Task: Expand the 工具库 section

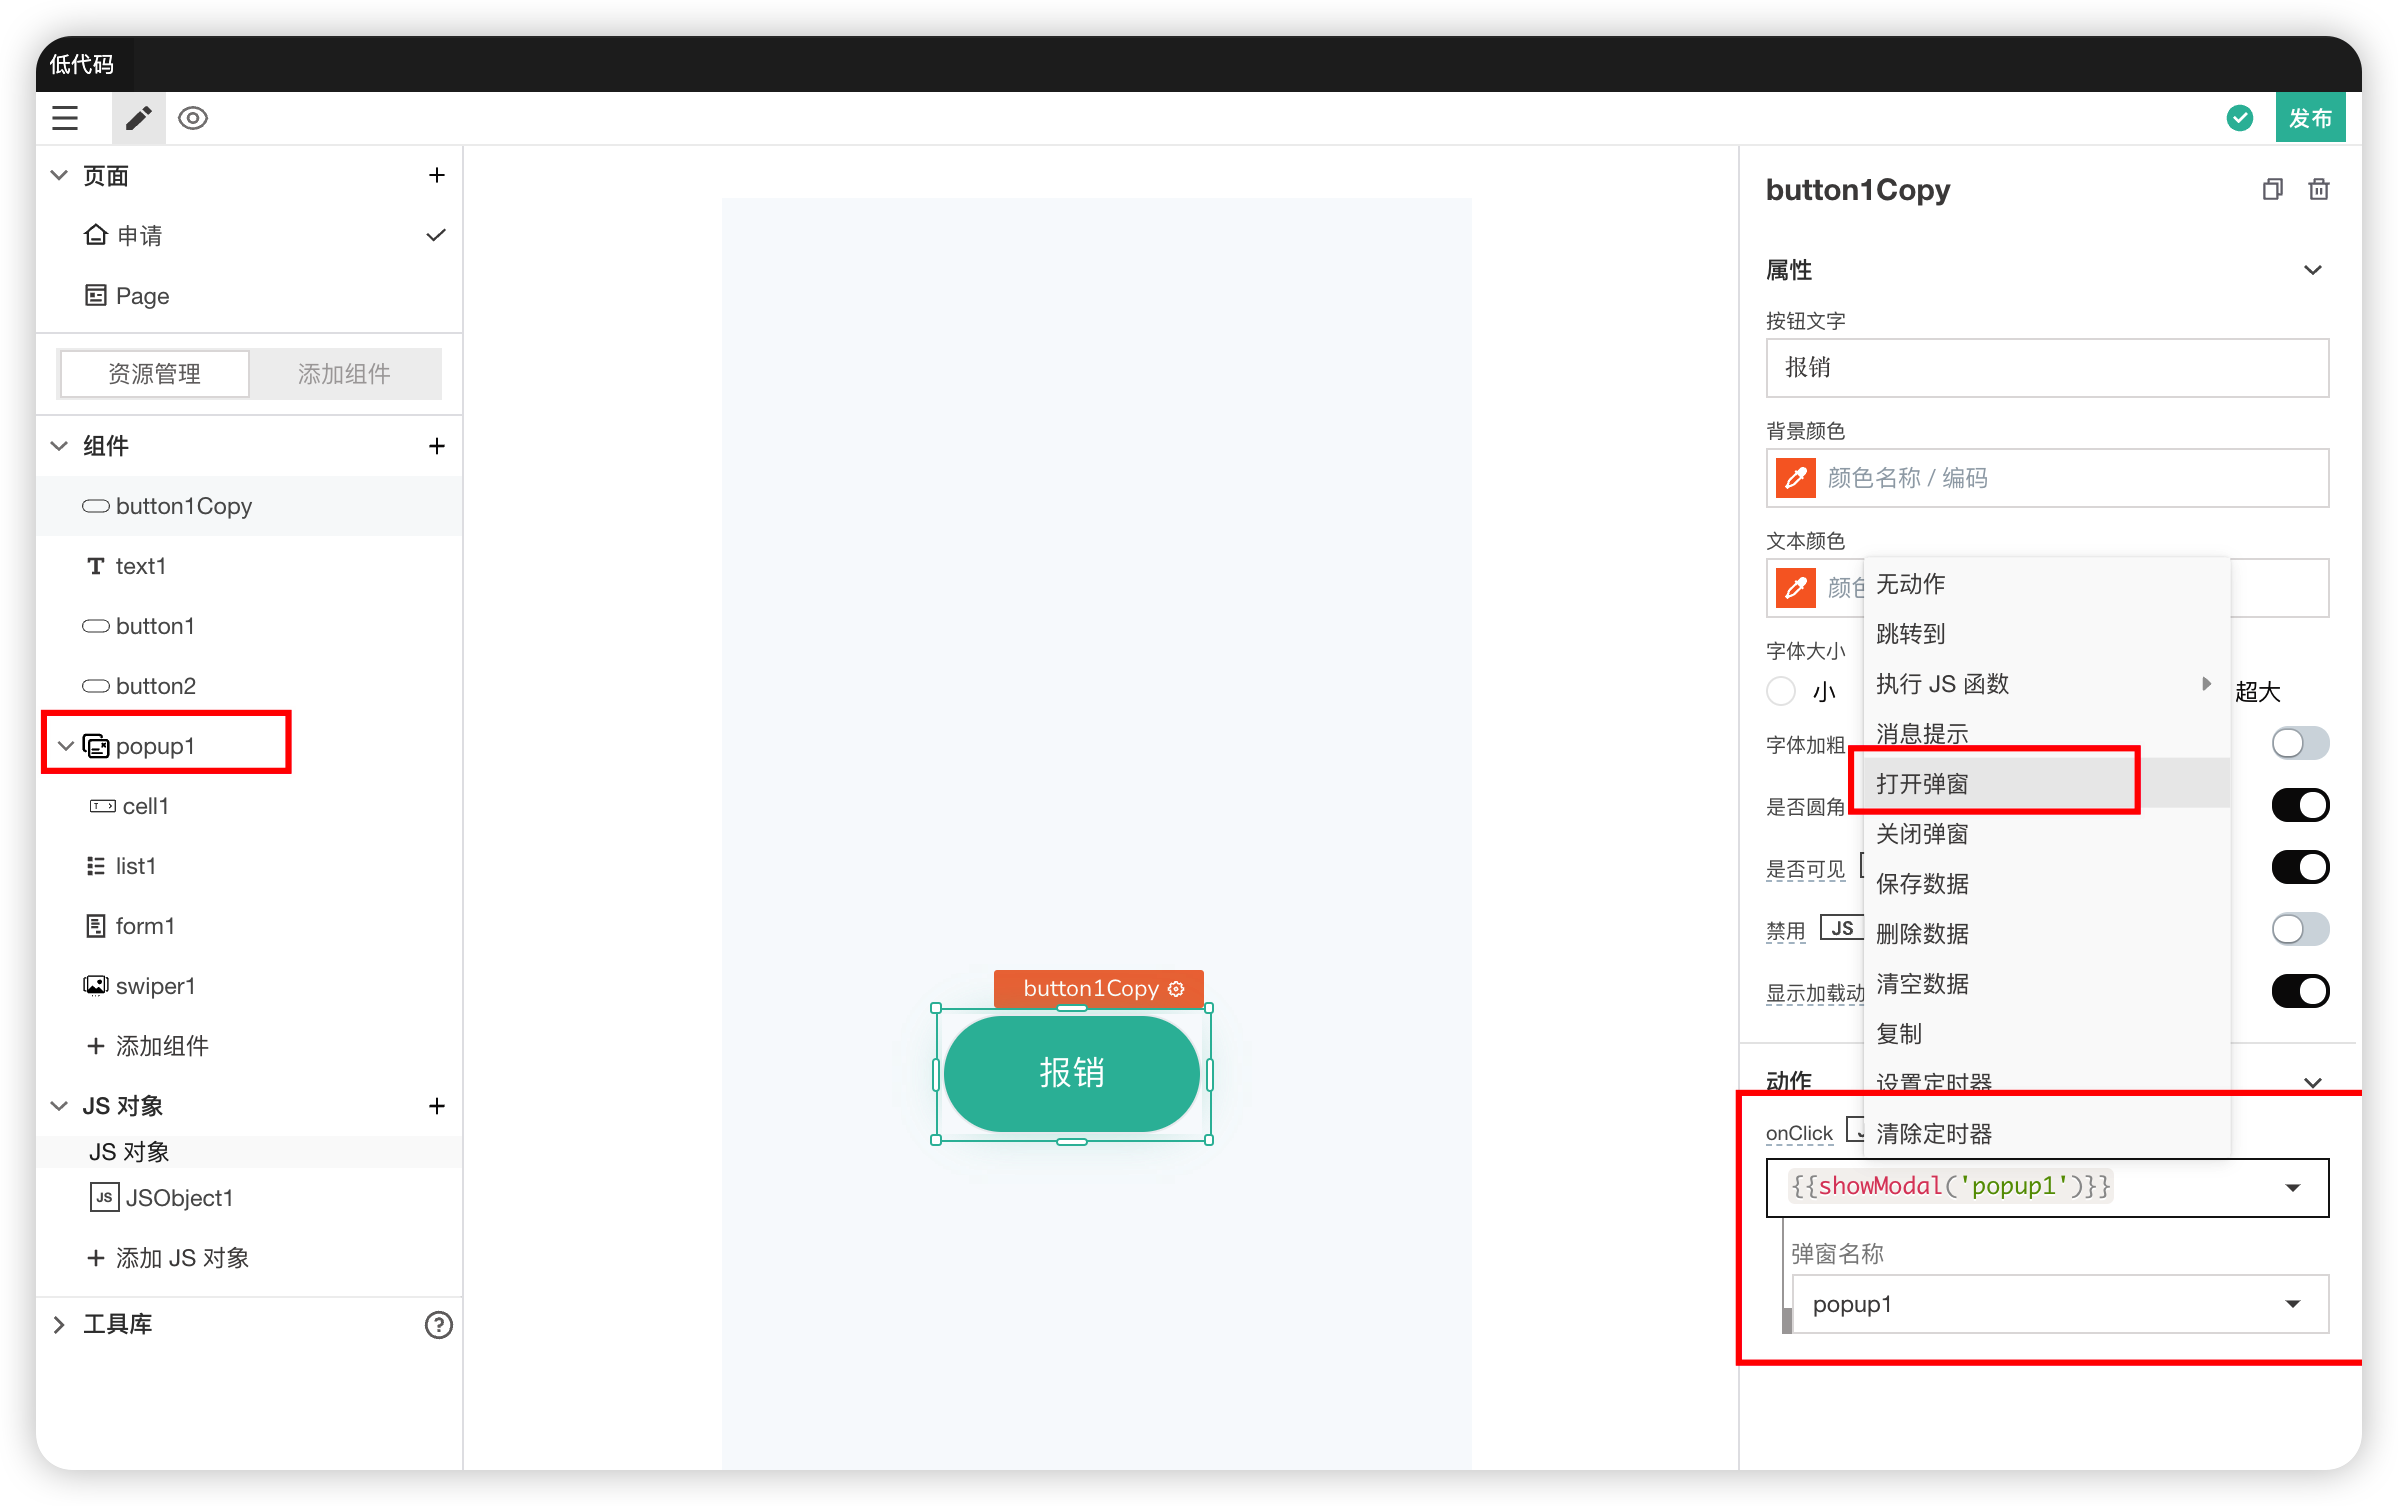Action: point(59,1325)
